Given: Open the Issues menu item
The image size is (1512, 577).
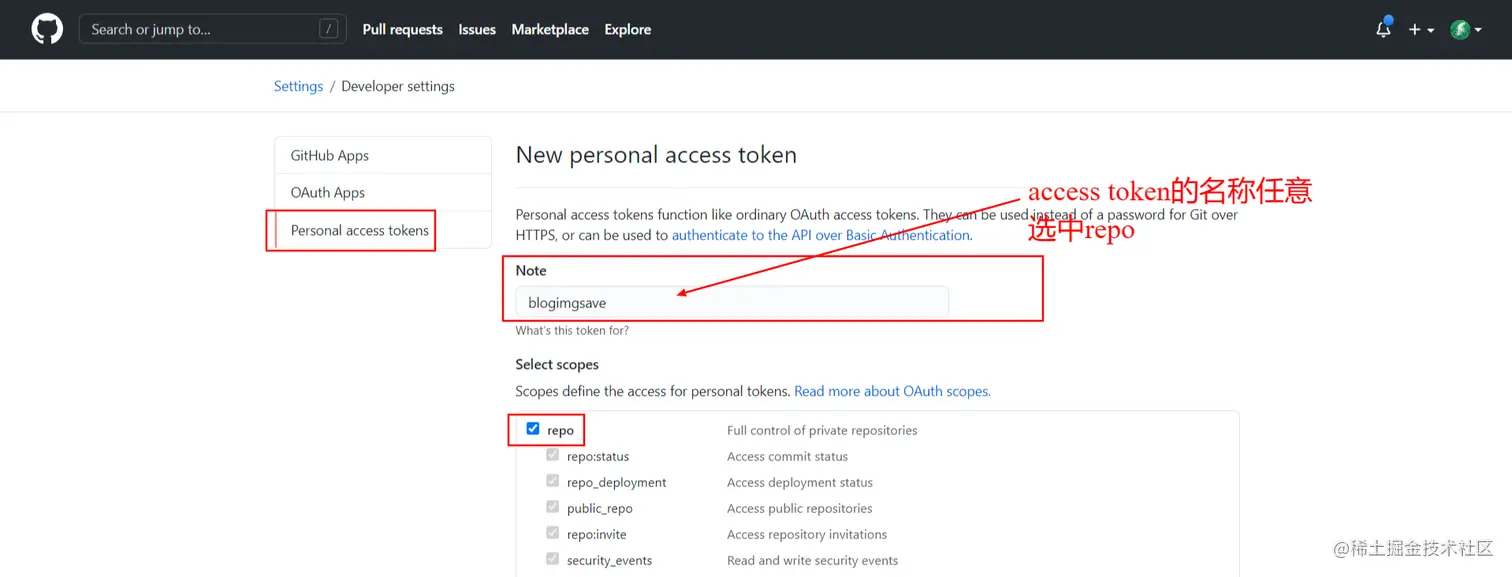Looking at the screenshot, I should pos(476,29).
